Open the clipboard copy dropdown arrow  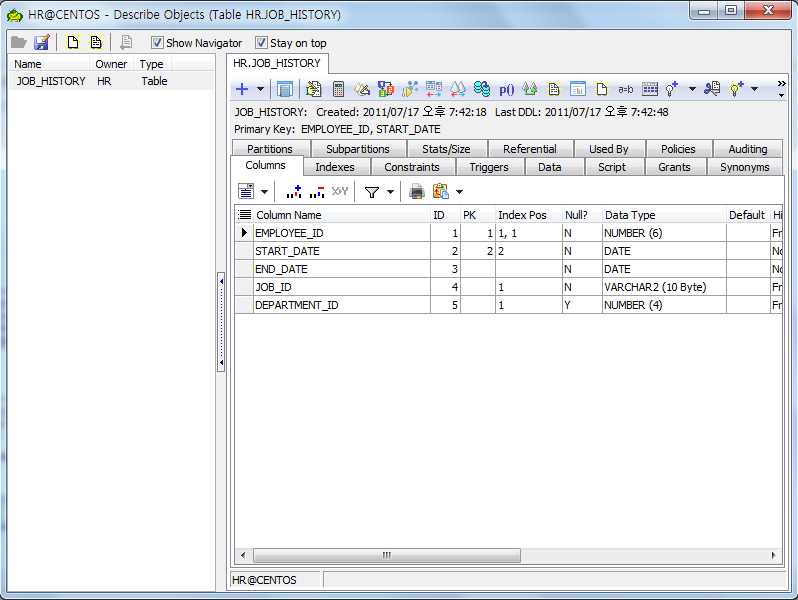tap(460, 191)
